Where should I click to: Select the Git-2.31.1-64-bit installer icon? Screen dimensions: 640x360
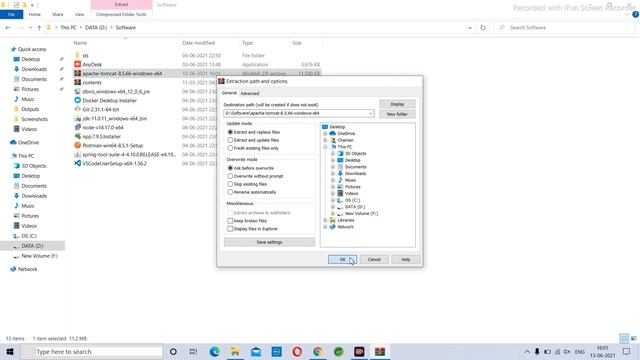pyautogui.click(x=78, y=109)
